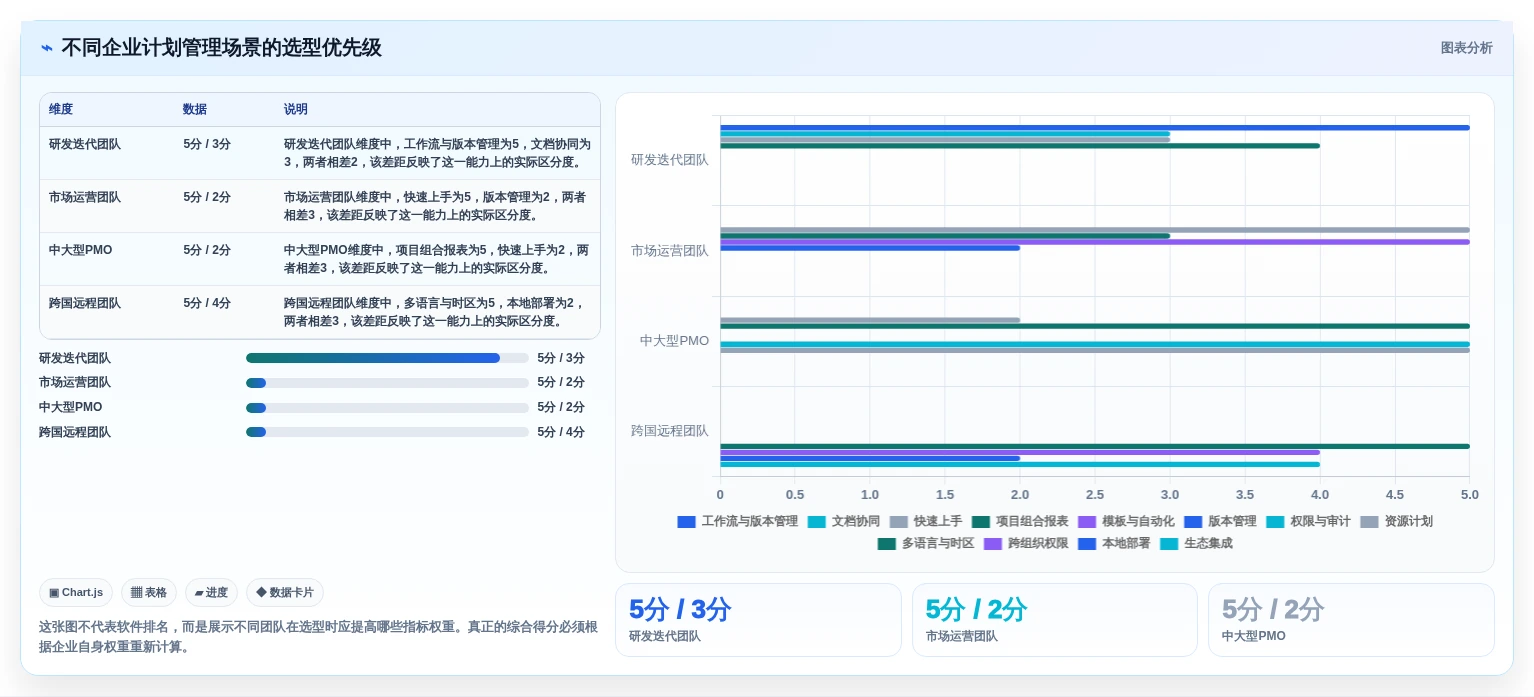Click the 跨国远程团队 description text in table

tap(435, 312)
